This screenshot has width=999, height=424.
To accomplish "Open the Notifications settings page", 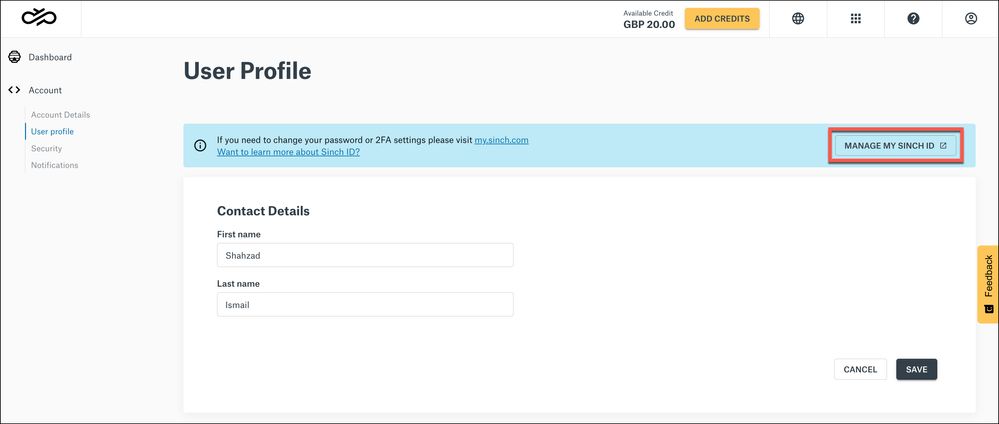I will pos(54,165).
